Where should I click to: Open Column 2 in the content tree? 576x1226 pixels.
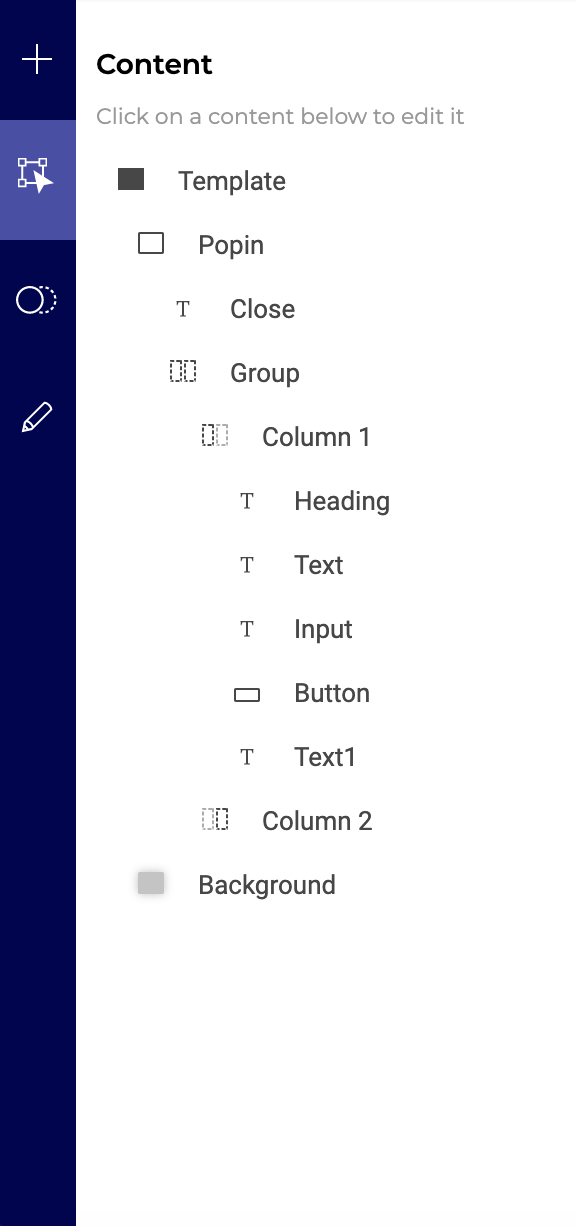tap(317, 821)
